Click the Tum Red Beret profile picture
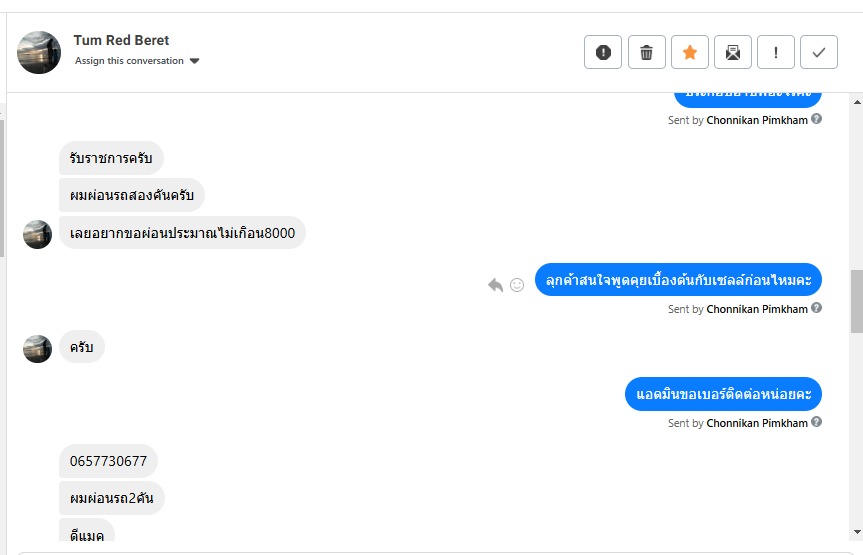 39,52
